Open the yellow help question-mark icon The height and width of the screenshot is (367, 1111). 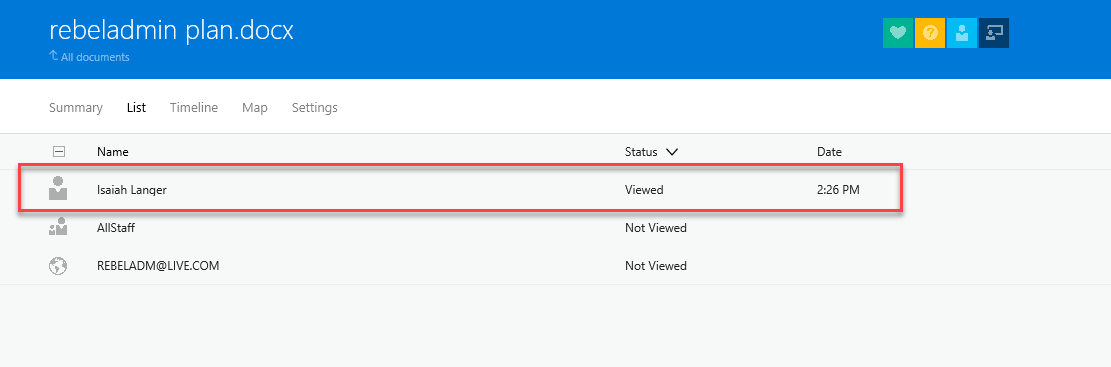click(x=930, y=33)
